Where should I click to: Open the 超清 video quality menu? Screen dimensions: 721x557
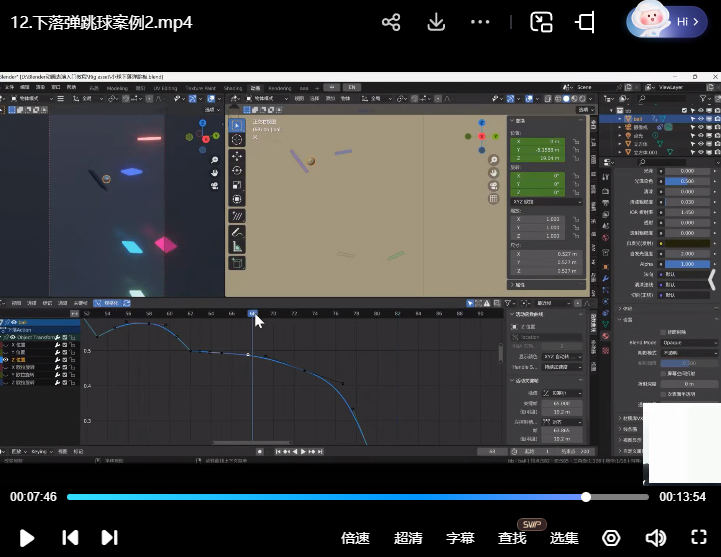(x=408, y=538)
